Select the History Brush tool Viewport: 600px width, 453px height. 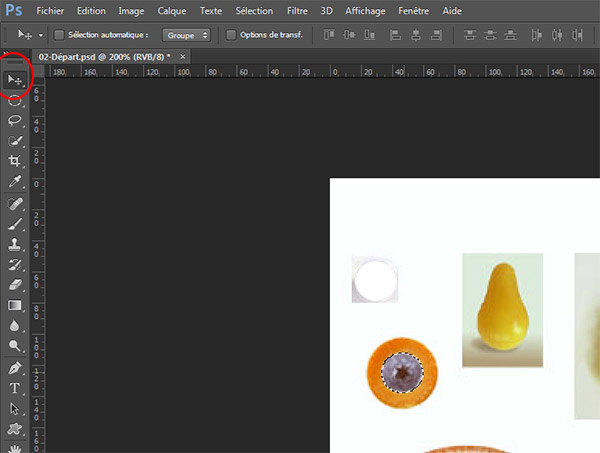click(15, 264)
